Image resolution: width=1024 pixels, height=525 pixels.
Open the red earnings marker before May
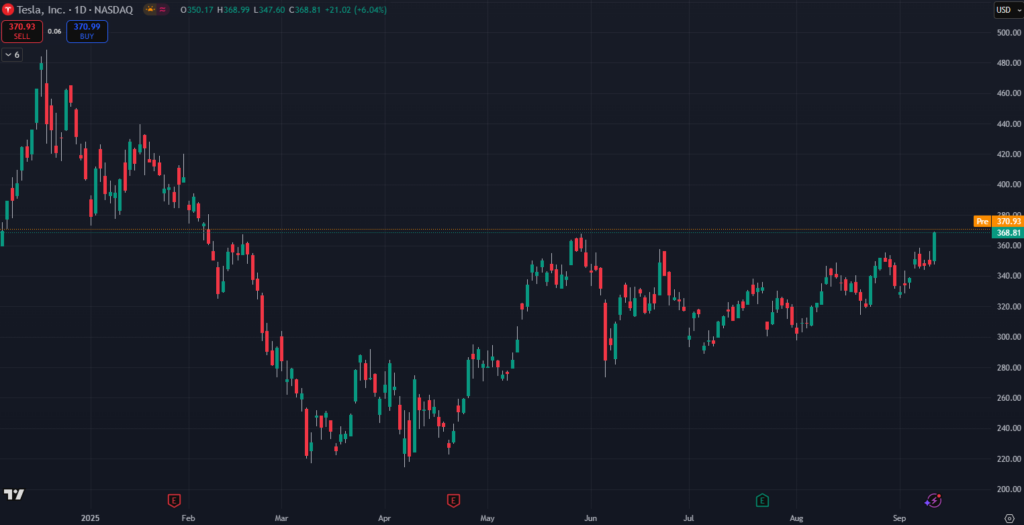(453, 501)
